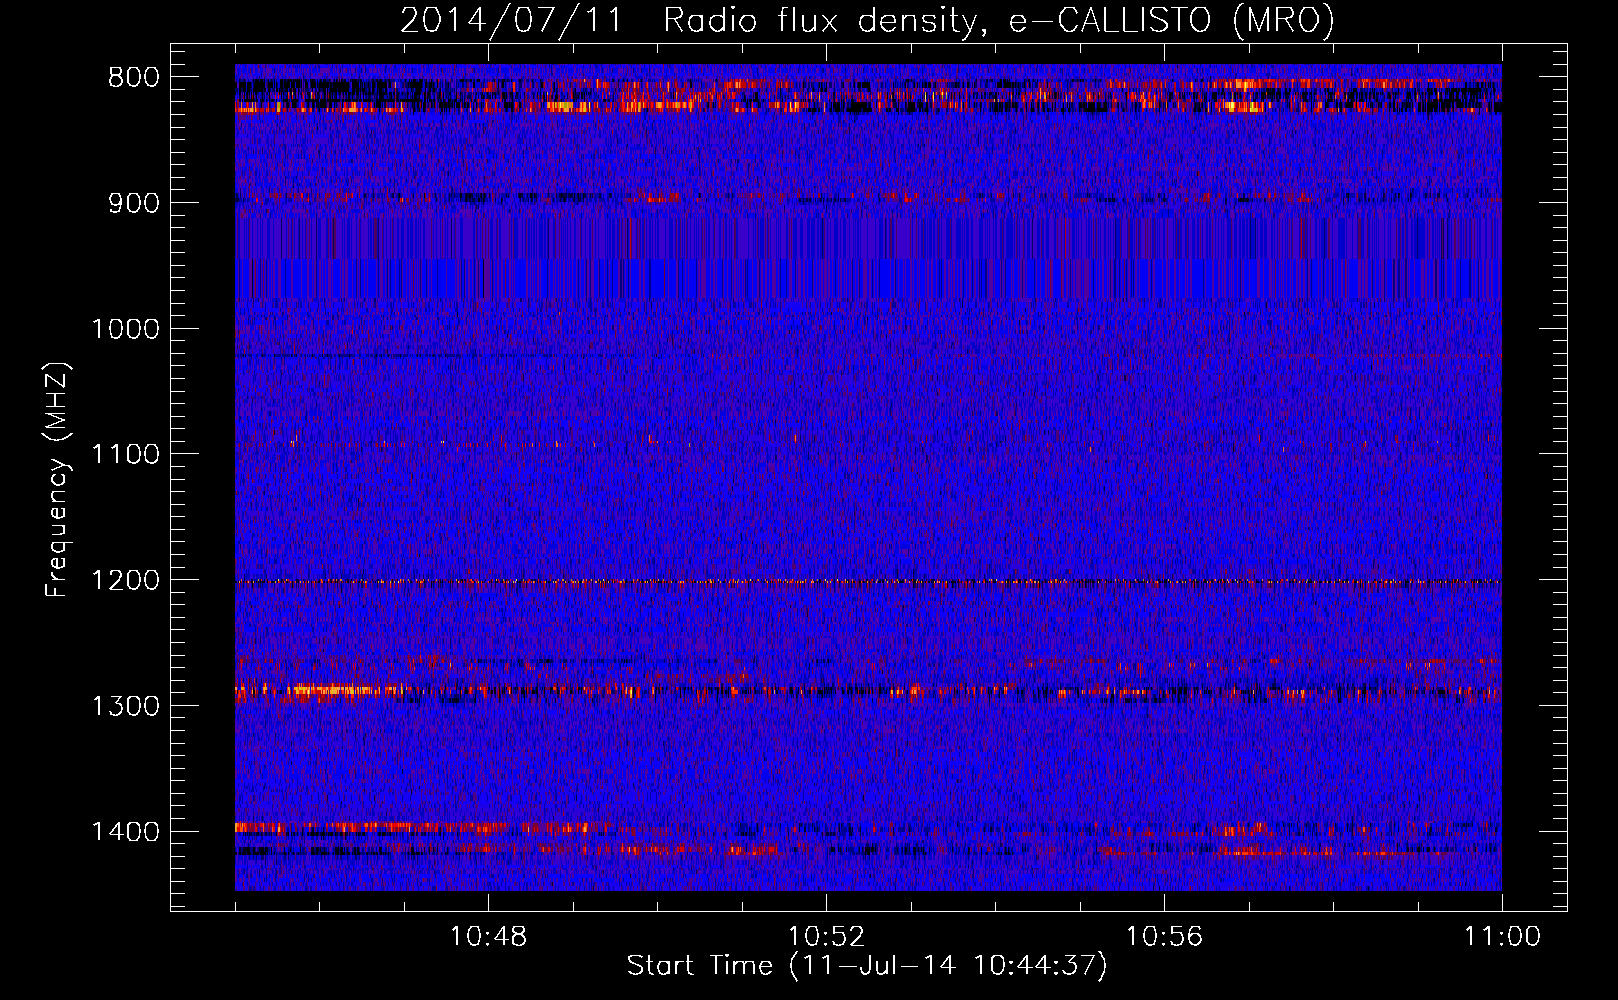Click the thin dotted line at 1200 MHz
Viewport: 1618px width, 1000px height.
tap(868, 581)
